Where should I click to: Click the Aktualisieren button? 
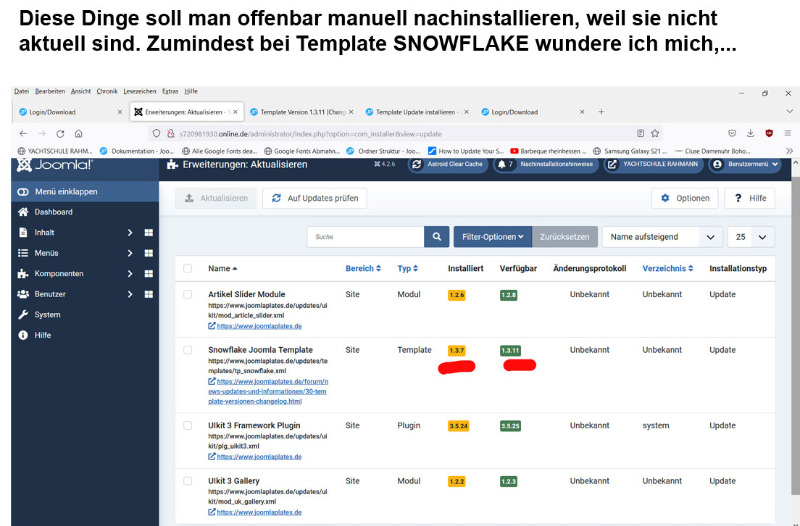tap(216, 198)
